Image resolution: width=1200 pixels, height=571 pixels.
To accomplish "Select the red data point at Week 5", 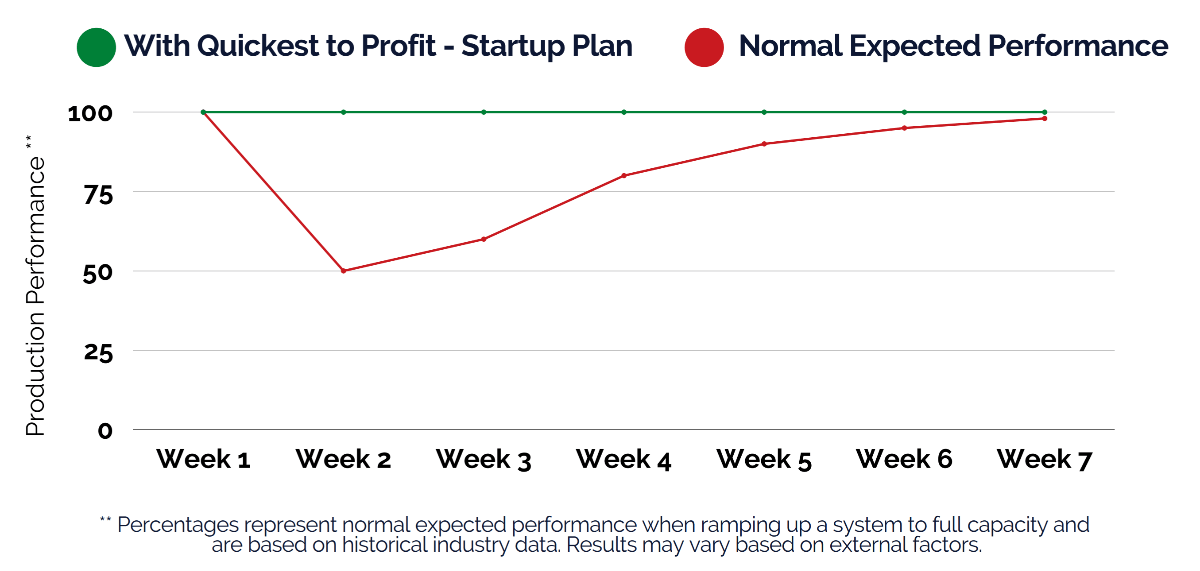I will click(764, 144).
